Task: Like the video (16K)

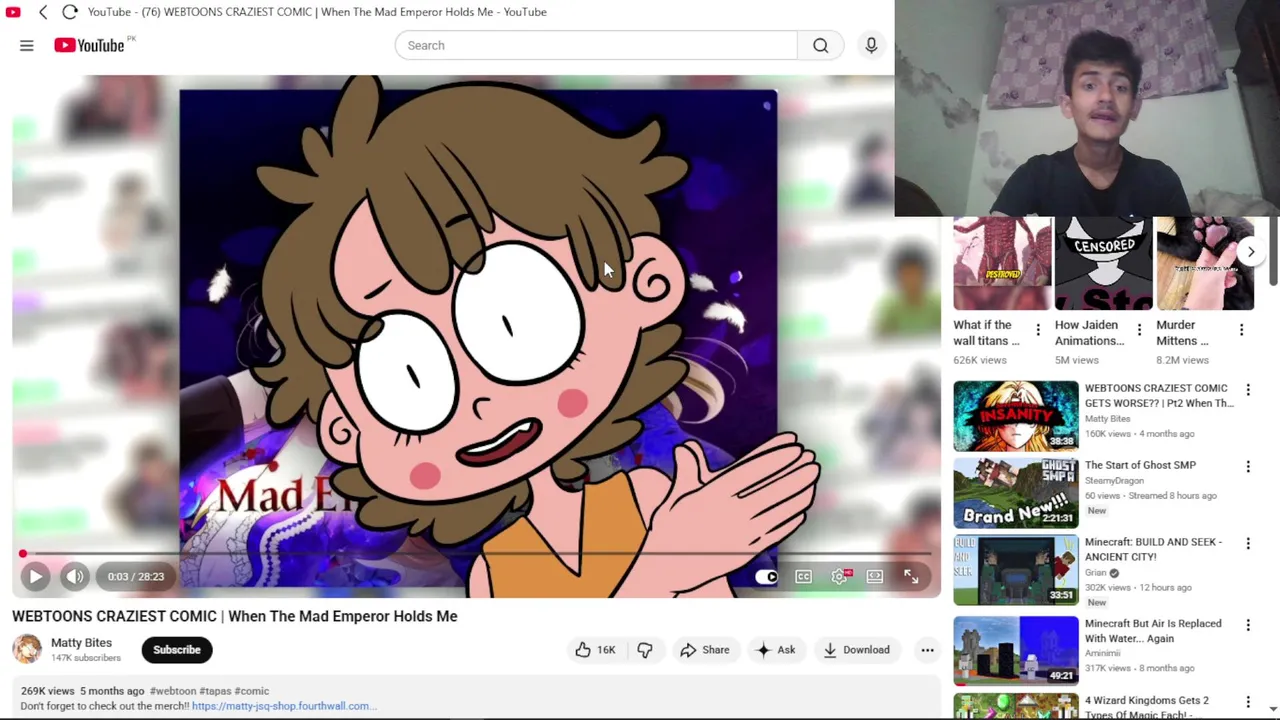Action: coord(595,650)
